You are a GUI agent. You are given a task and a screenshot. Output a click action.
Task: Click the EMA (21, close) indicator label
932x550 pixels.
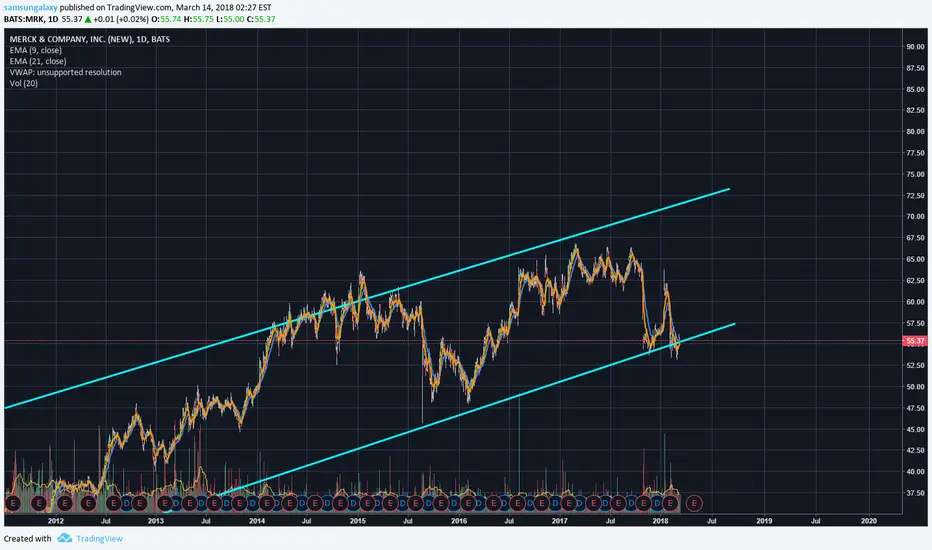click(x=38, y=61)
